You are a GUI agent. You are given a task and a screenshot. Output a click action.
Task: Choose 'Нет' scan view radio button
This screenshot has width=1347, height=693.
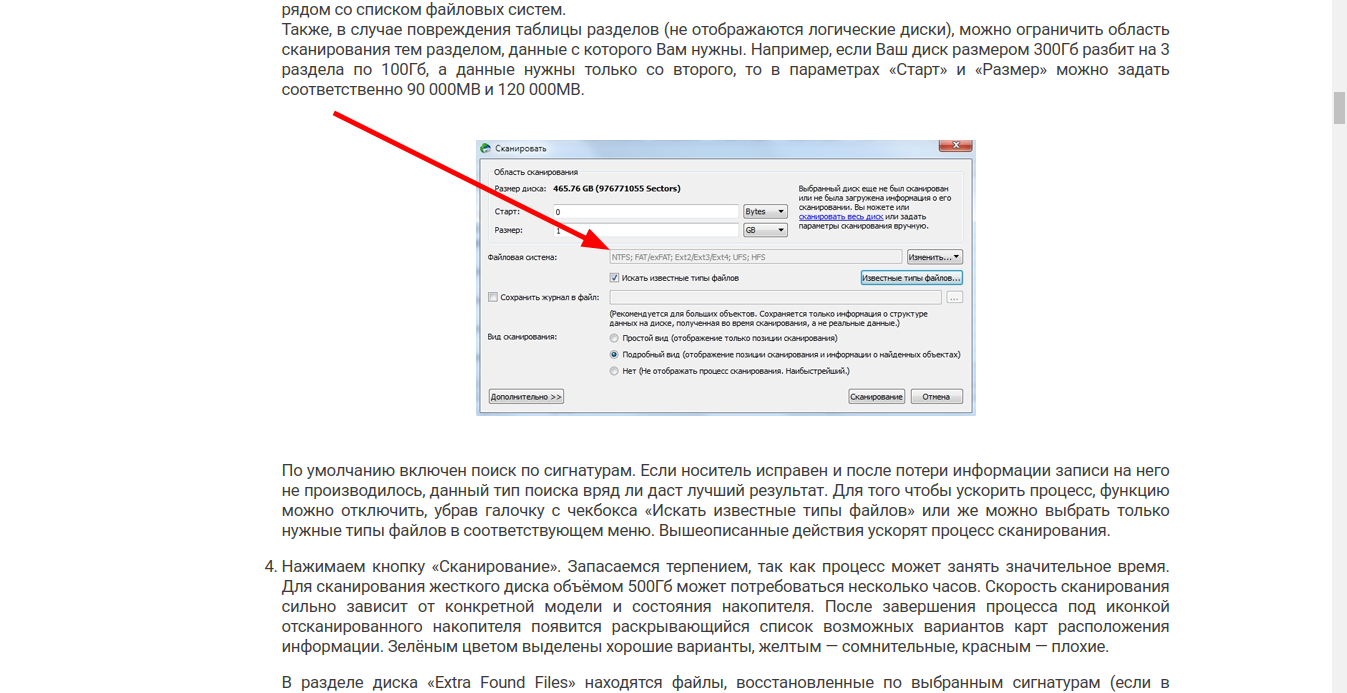(615, 371)
